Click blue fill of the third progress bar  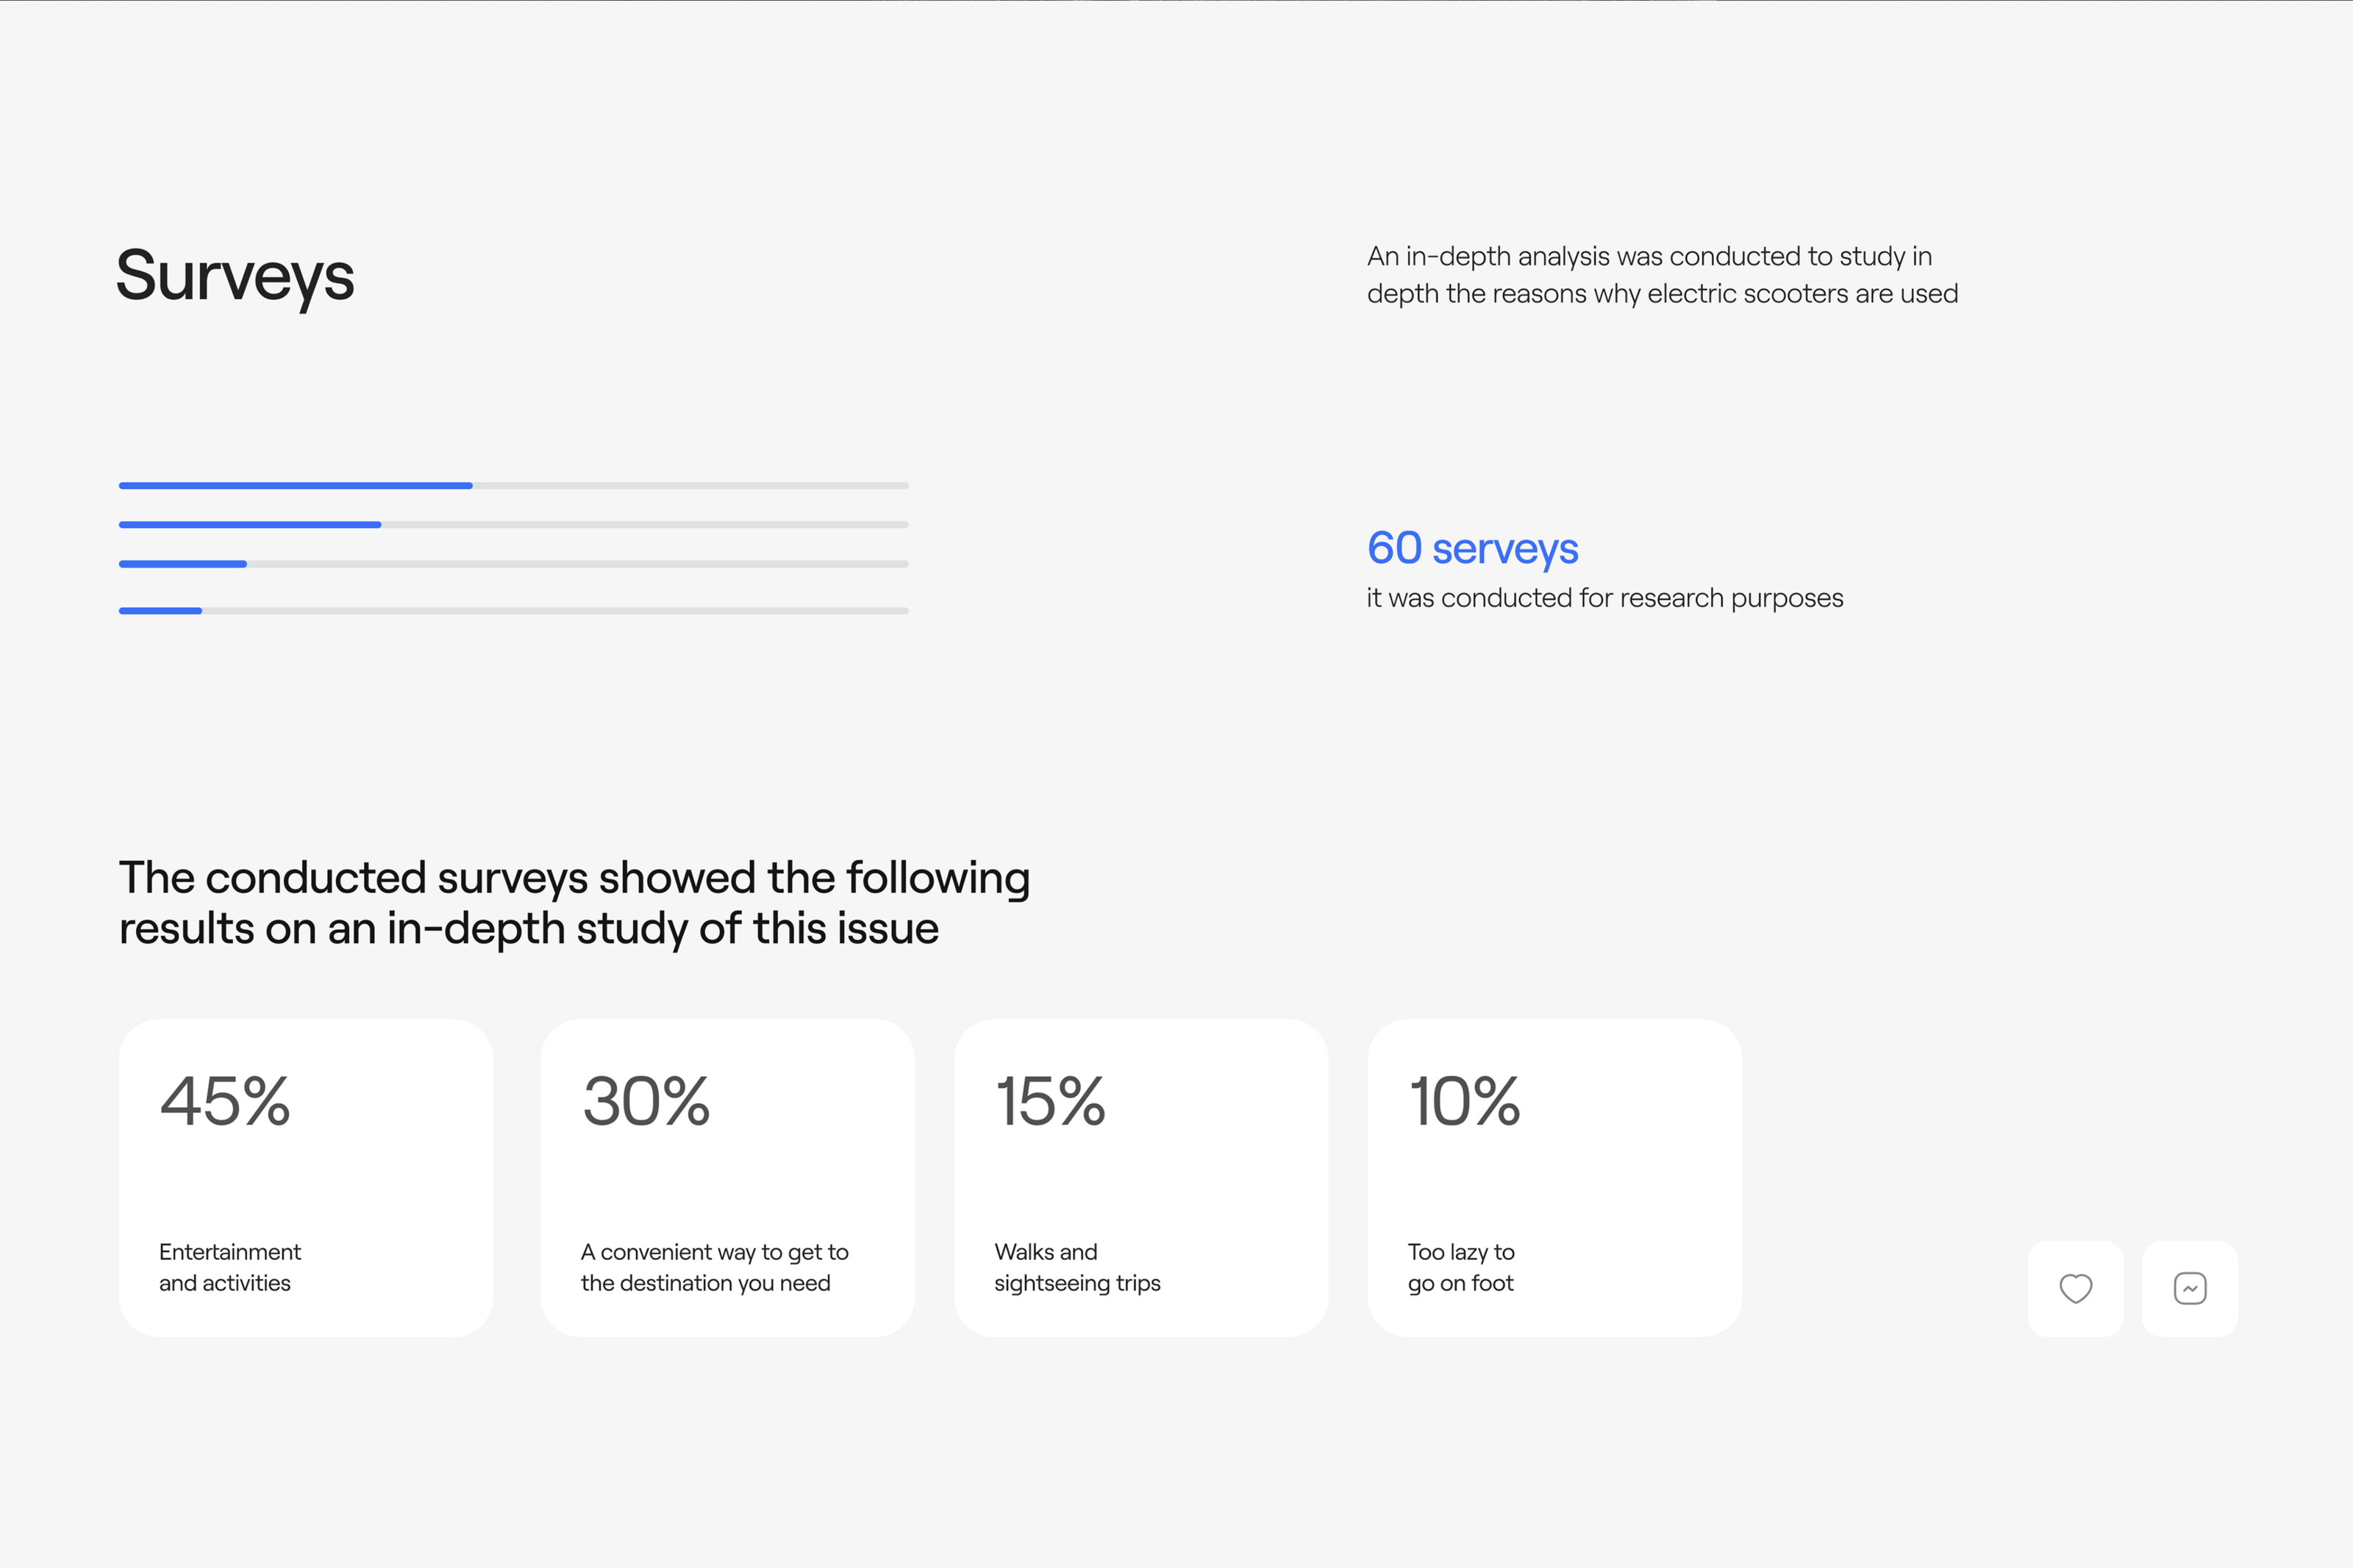click(183, 564)
